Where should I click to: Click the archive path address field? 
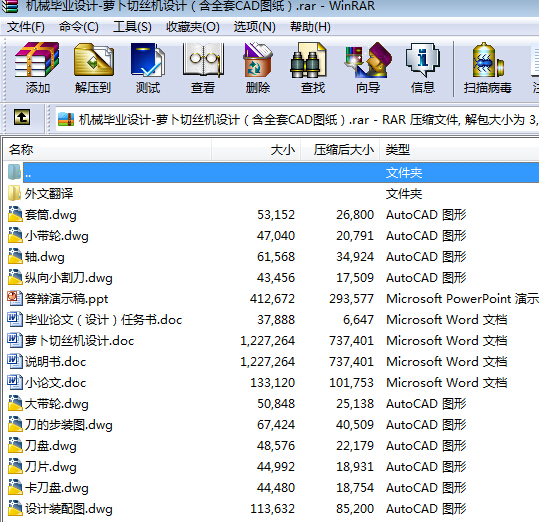[x=297, y=120]
